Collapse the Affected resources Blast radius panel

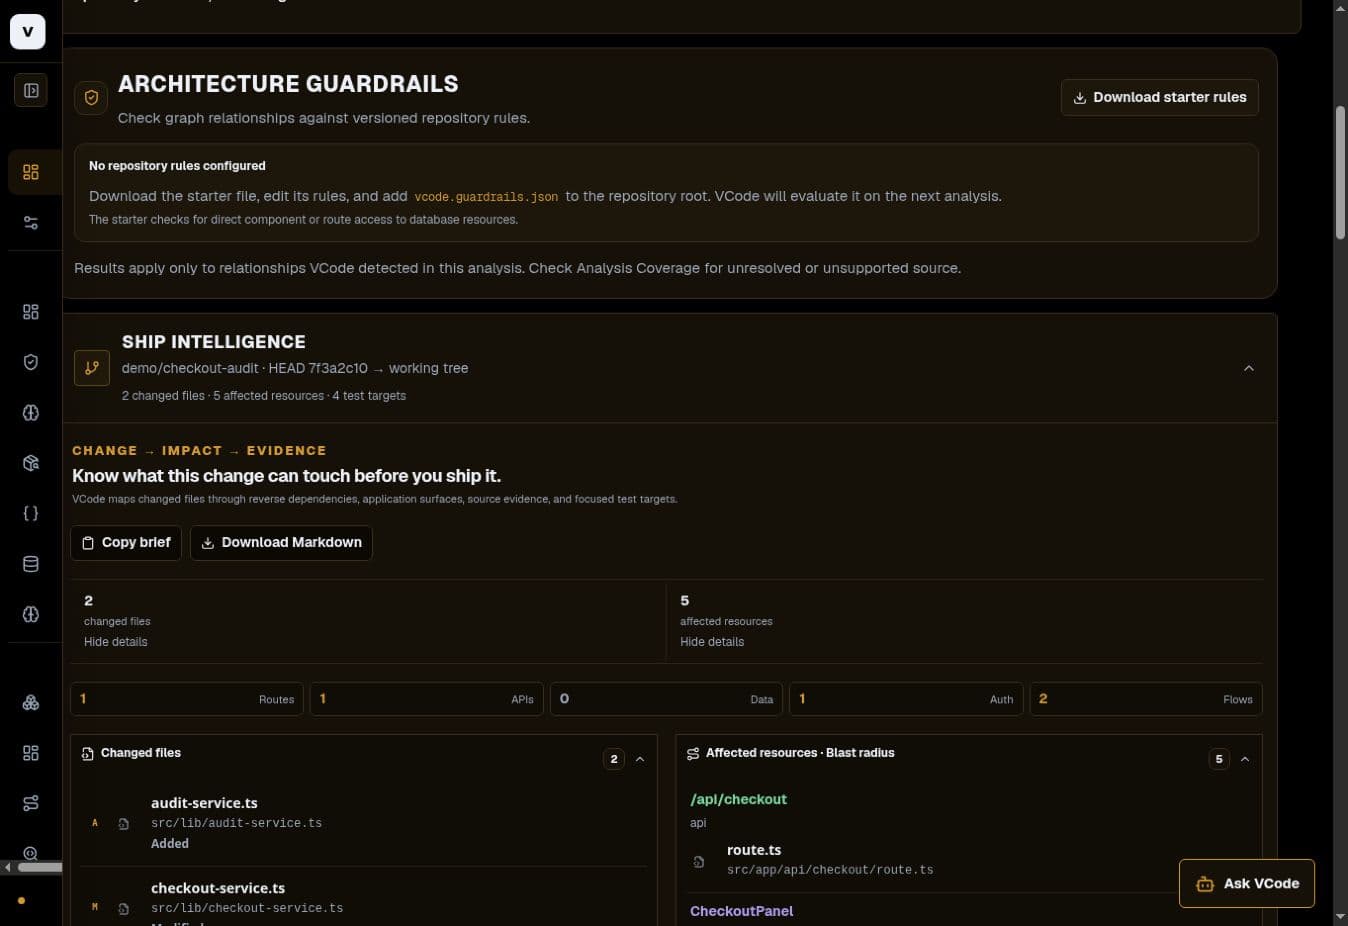tap(1245, 759)
